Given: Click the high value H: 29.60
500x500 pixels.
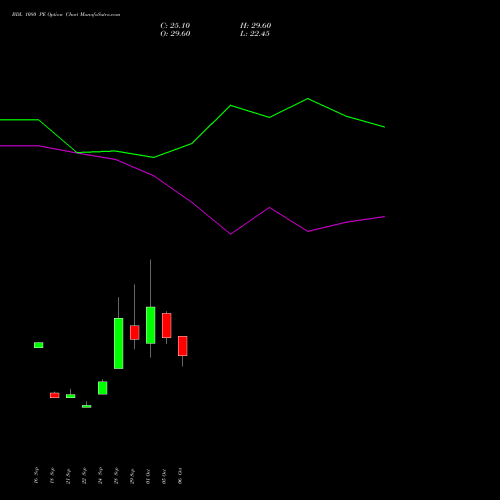Looking at the screenshot, I should pos(255,26).
